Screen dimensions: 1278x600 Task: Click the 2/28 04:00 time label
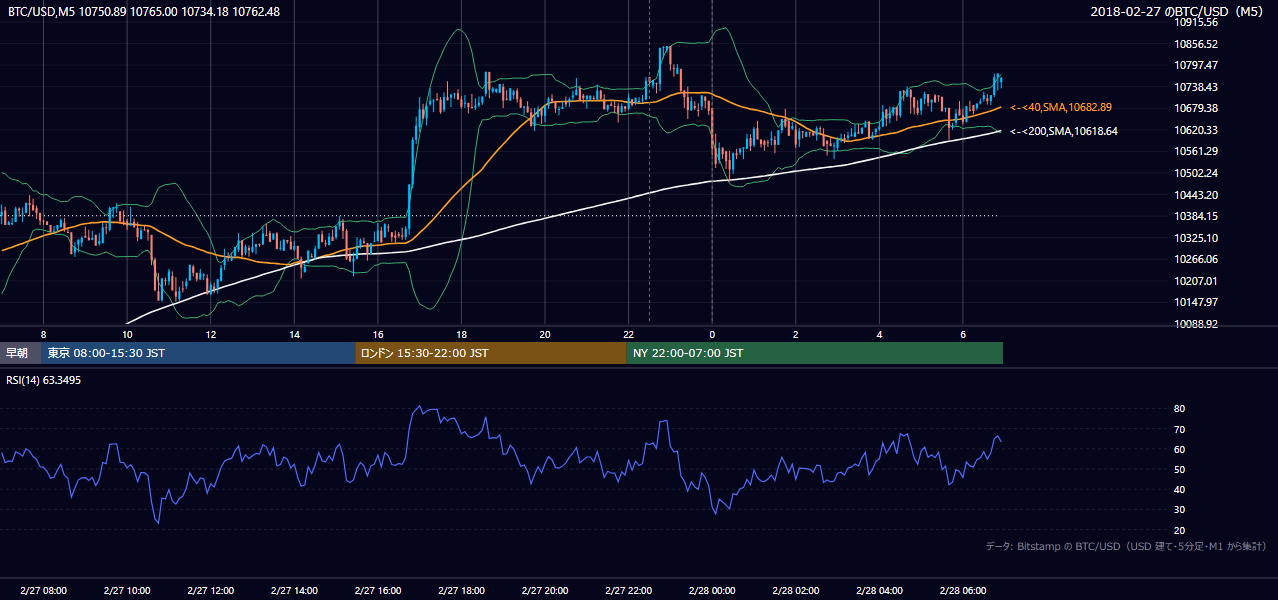click(x=880, y=591)
